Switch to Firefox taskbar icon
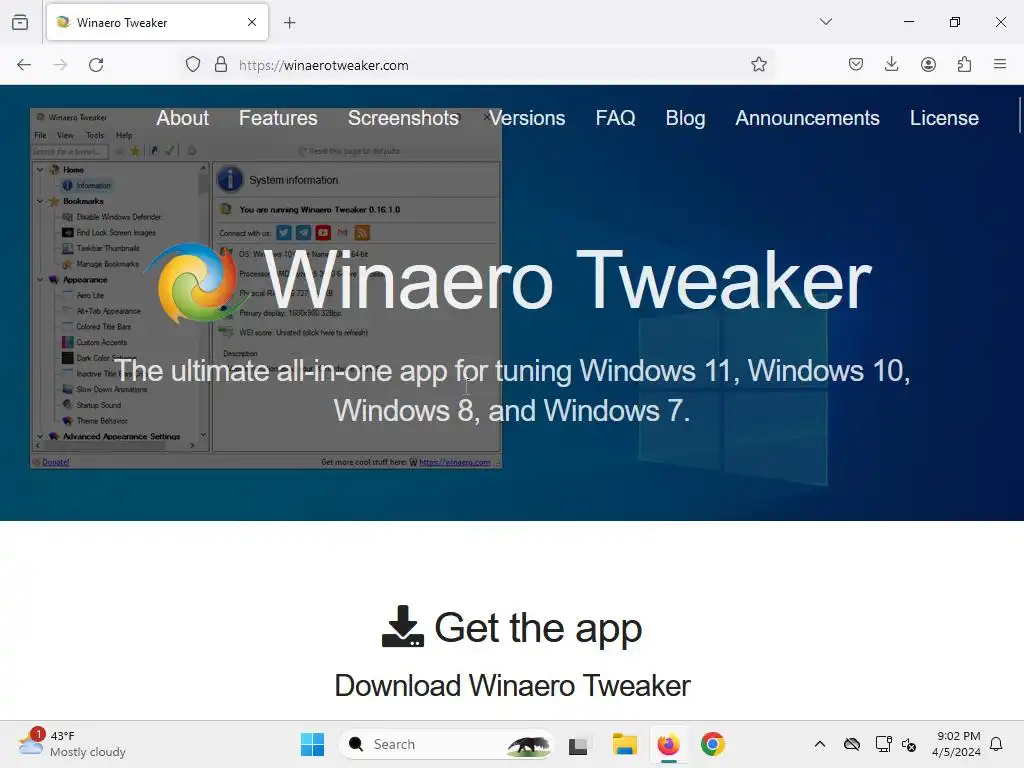 coord(668,744)
